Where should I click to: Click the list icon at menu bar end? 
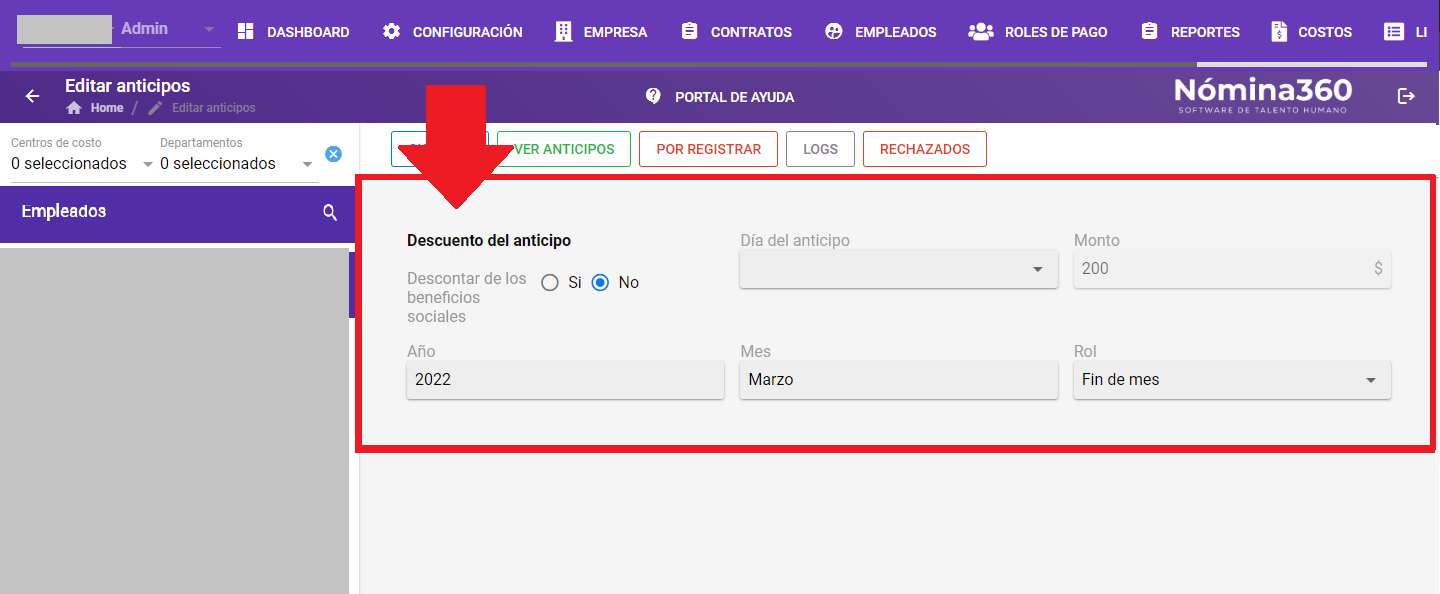point(1394,31)
